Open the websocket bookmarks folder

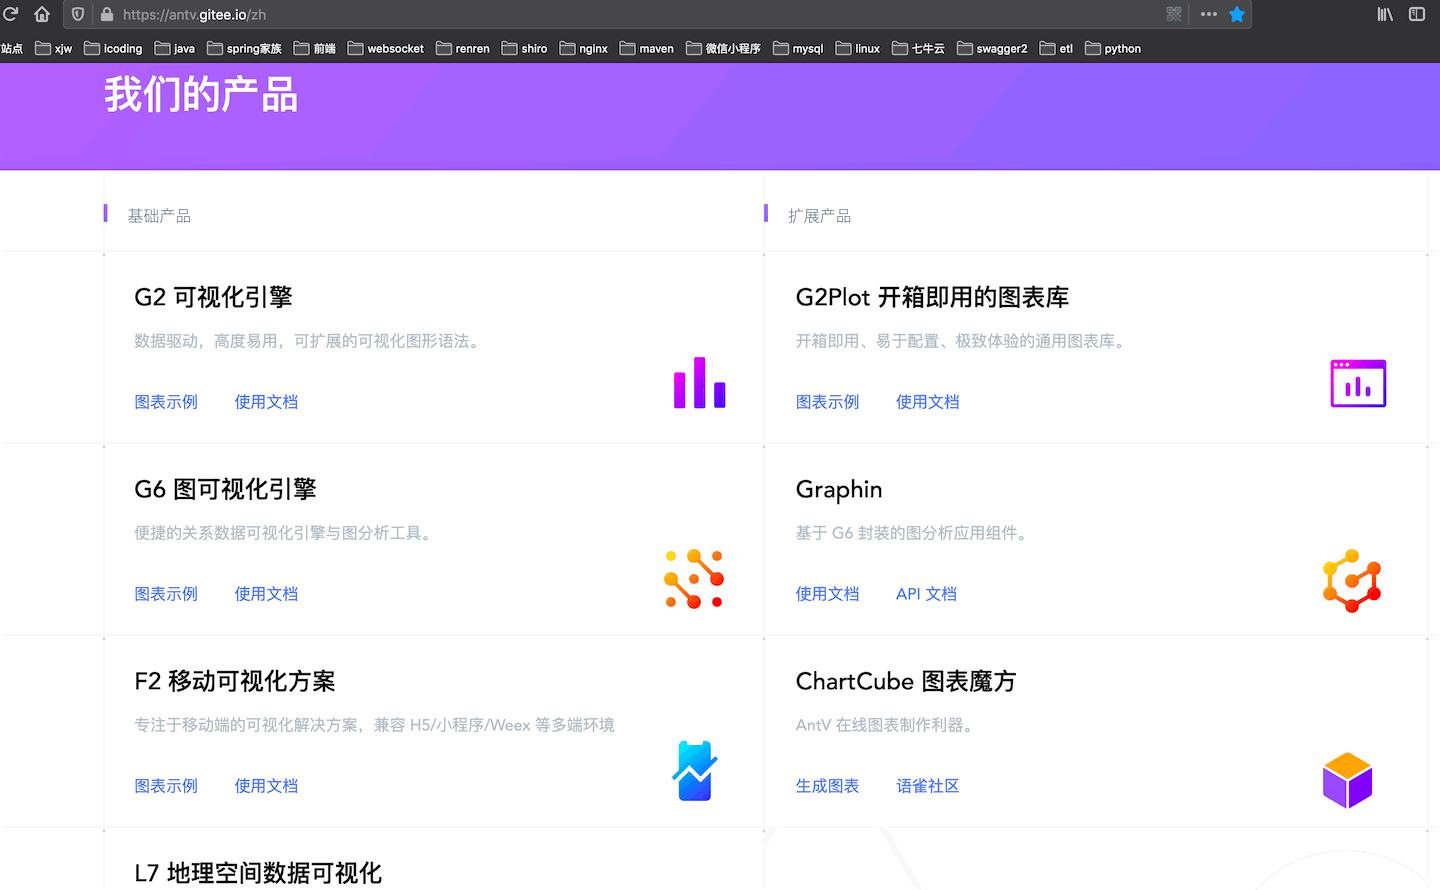point(386,48)
